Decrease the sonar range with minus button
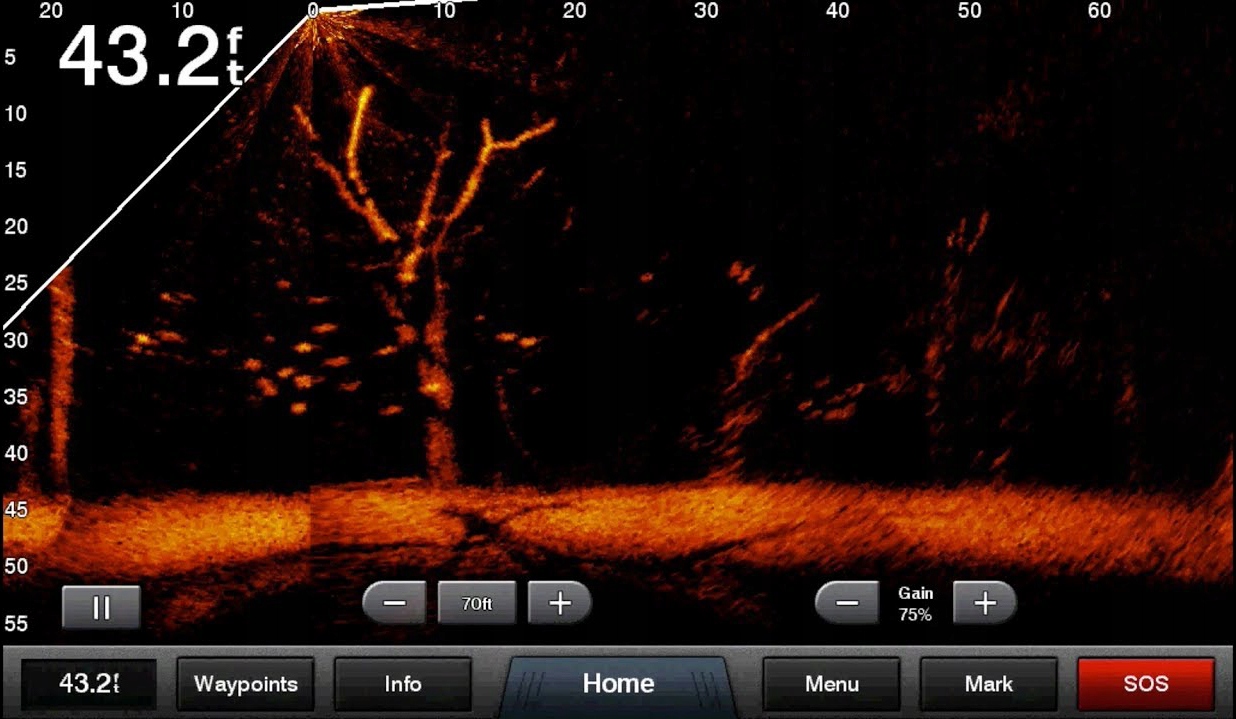Image resolution: width=1236 pixels, height=719 pixels. 395,603
